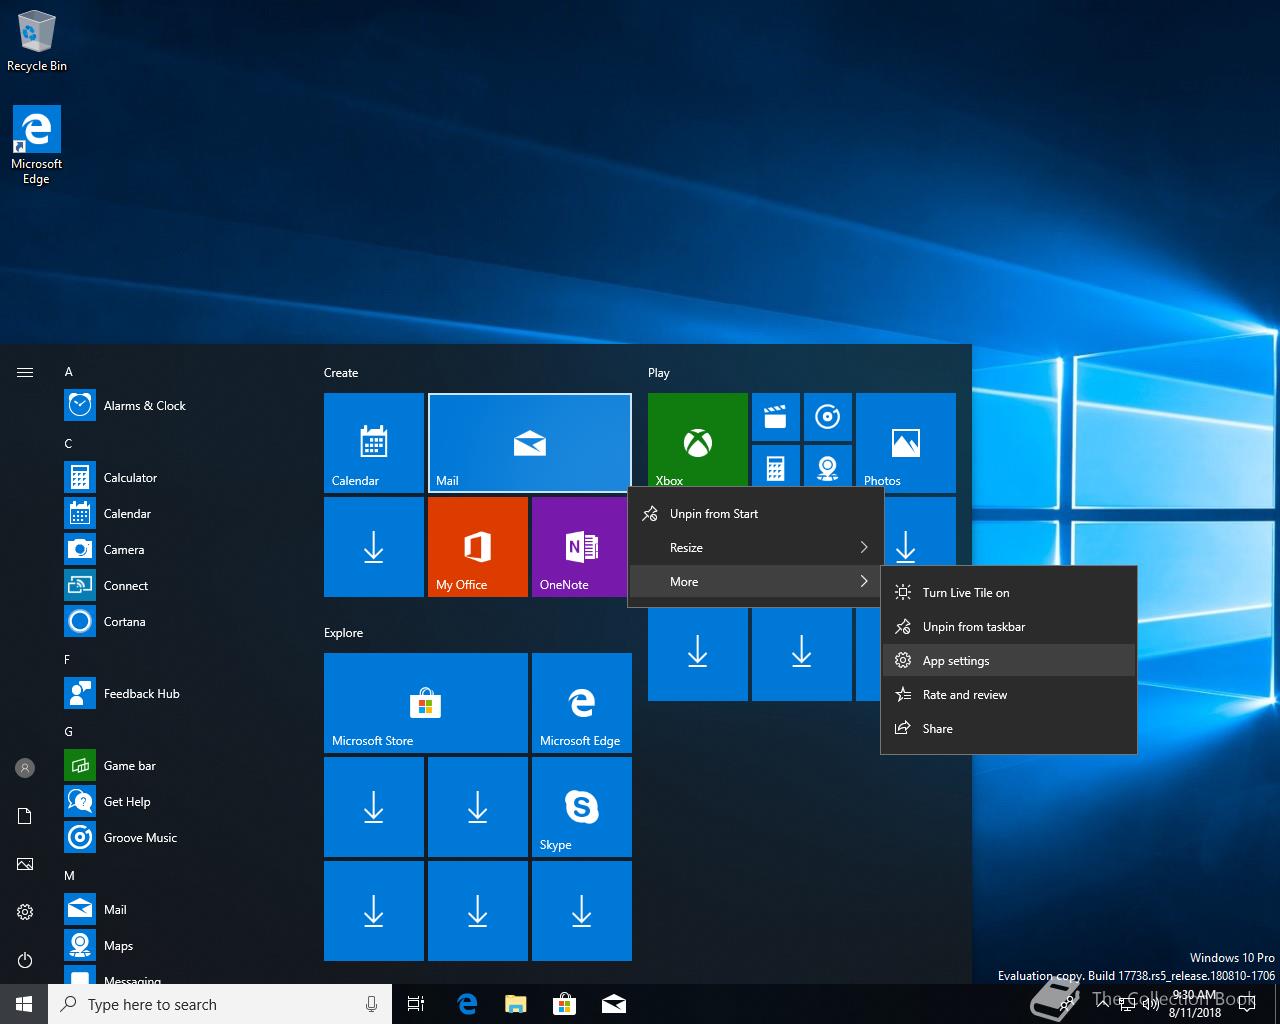Open the Xbox tile in Play group
This screenshot has width=1280, height=1024.
click(697, 442)
